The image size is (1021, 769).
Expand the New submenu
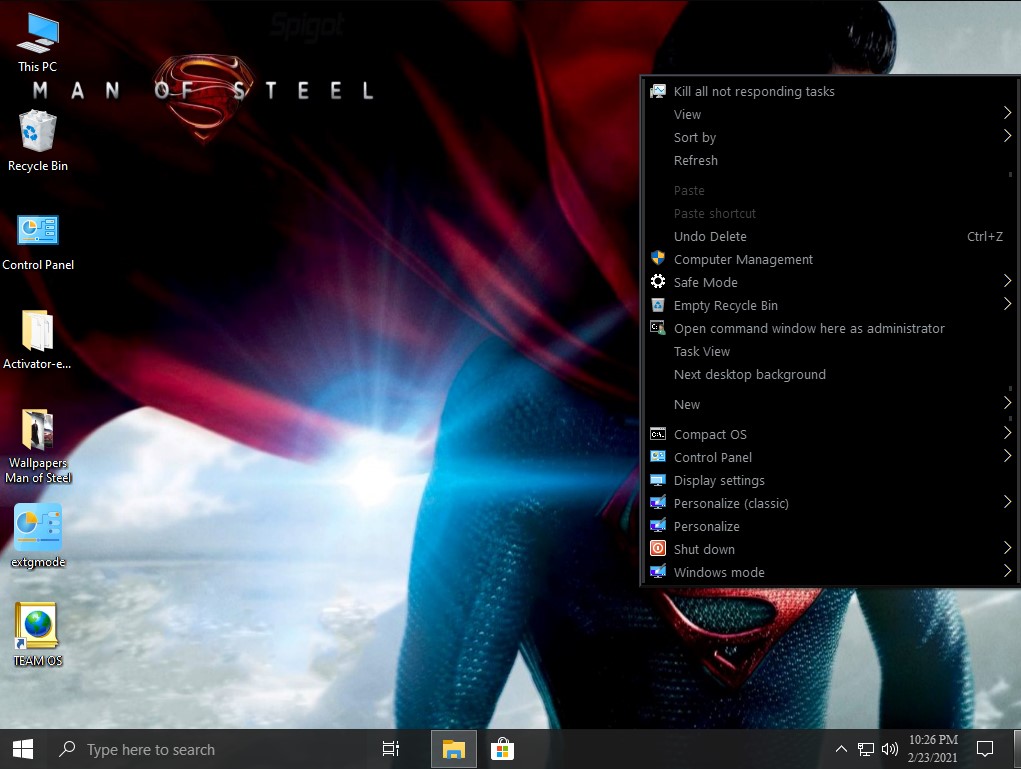[830, 404]
